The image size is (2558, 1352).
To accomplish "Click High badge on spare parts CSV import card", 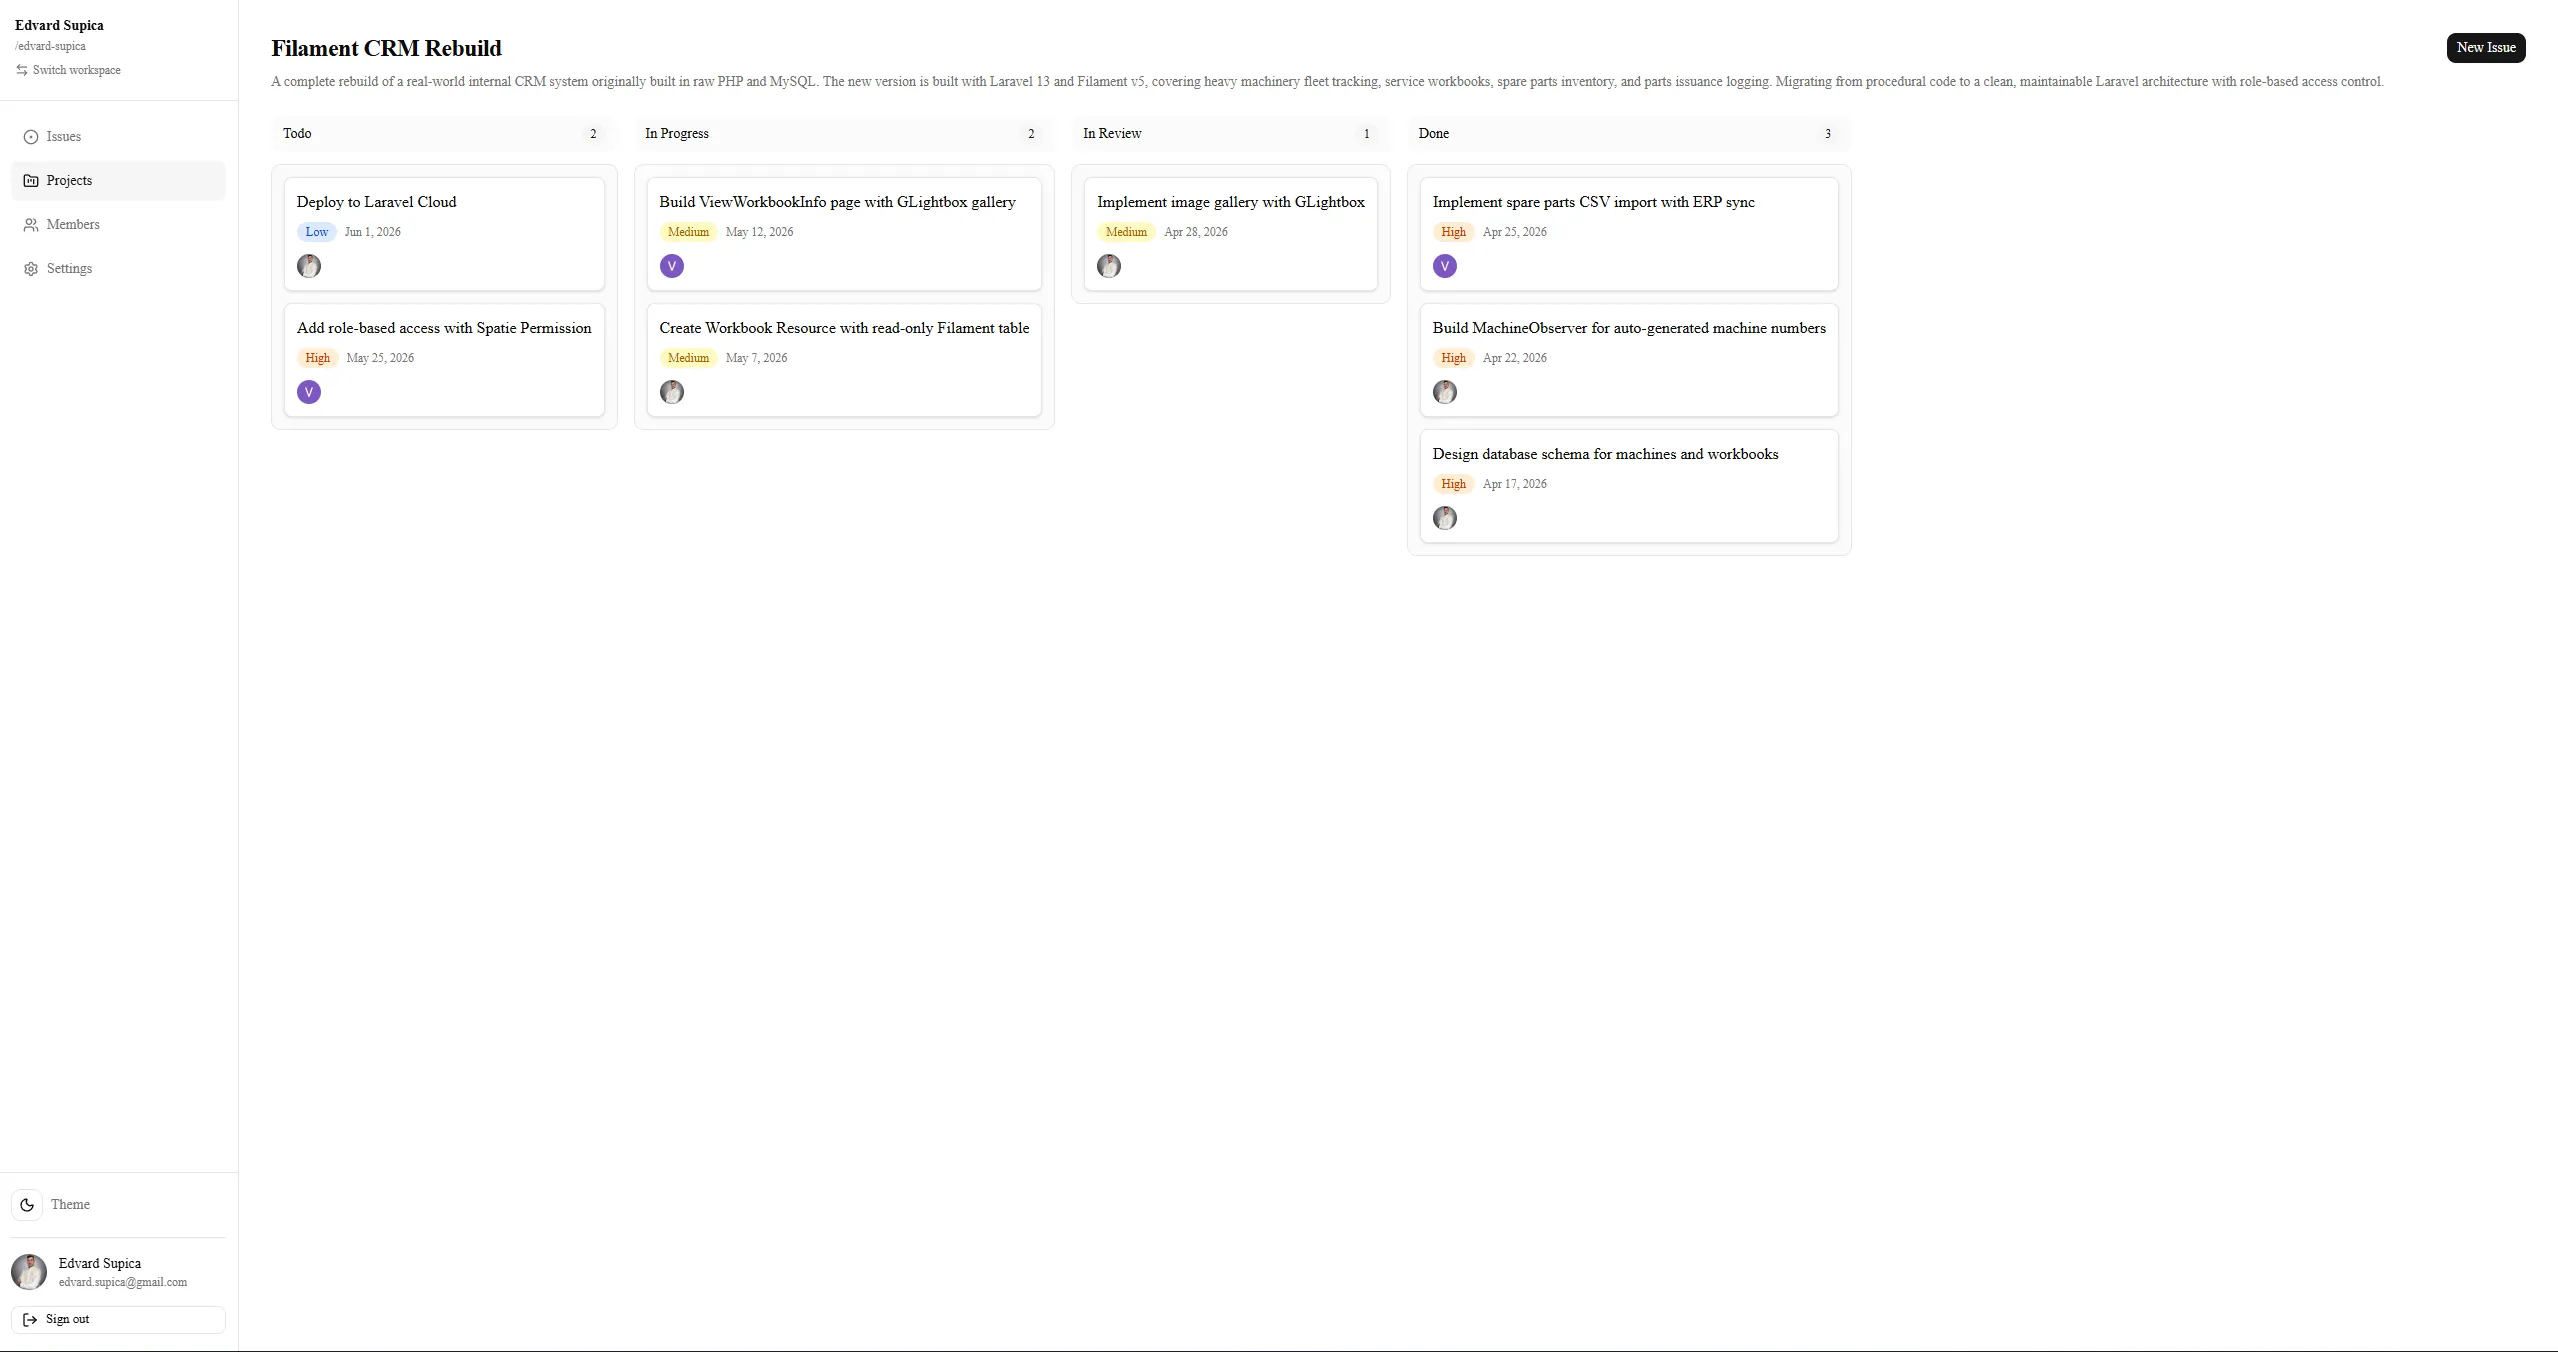I will pyautogui.click(x=1454, y=232).
